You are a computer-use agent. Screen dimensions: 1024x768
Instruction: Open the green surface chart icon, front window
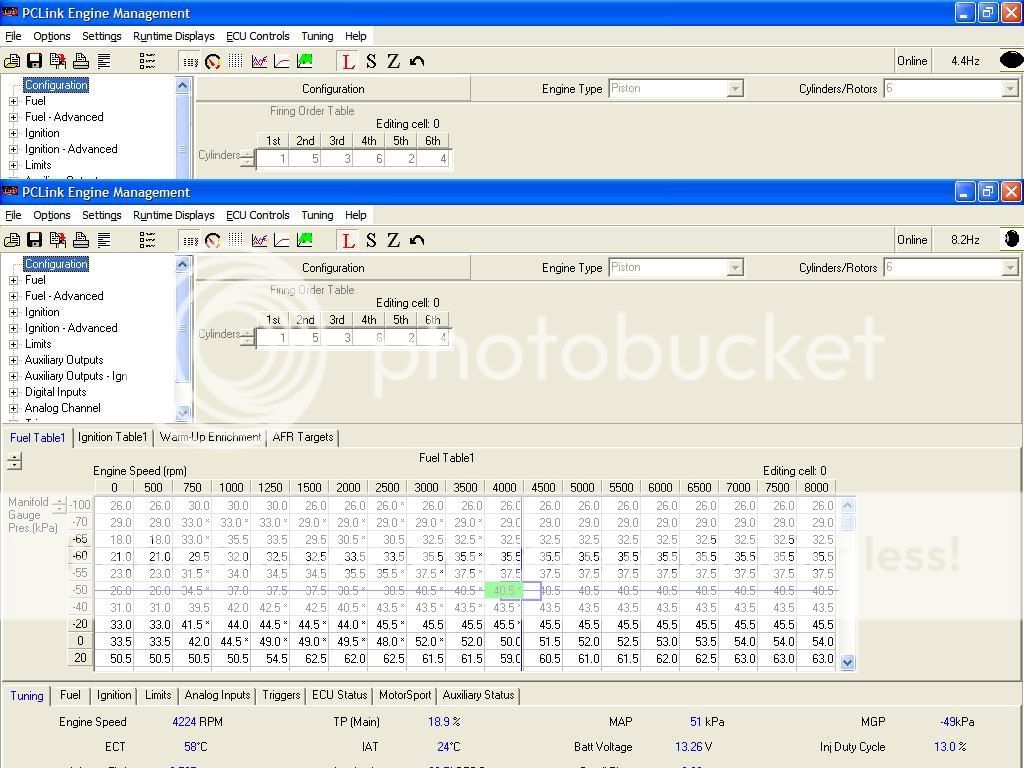click(304, 240)
